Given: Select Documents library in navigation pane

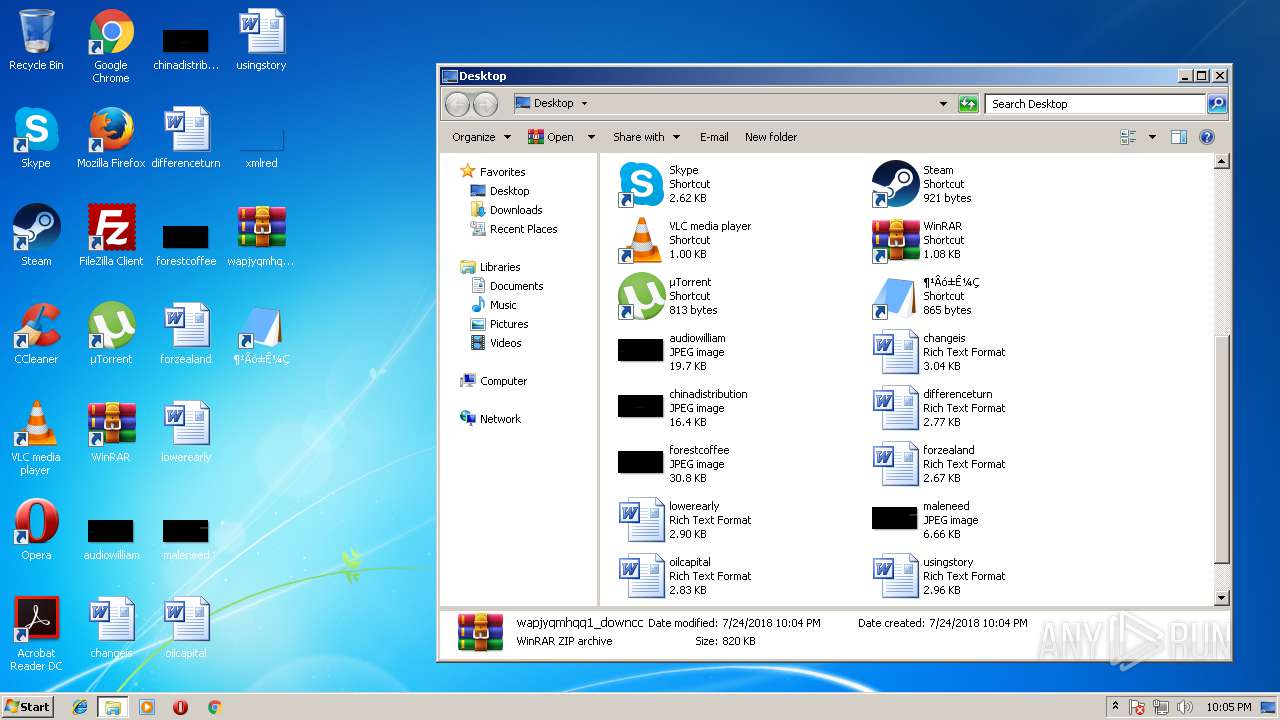Looking at the screenshot, I should point(506,286).
